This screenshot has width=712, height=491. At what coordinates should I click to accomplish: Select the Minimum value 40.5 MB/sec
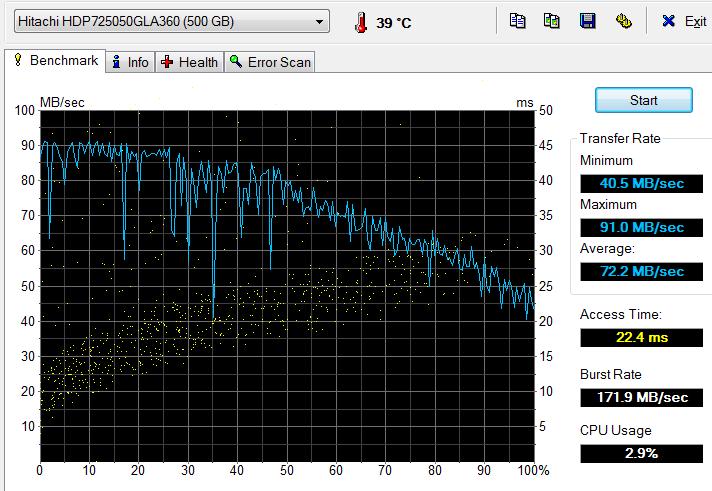[641, 184]
